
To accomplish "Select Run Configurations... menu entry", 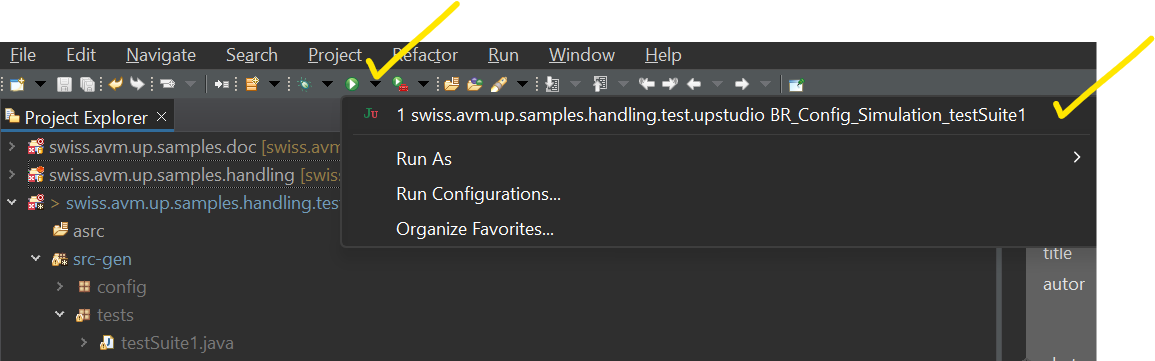I will click(479, 194).
